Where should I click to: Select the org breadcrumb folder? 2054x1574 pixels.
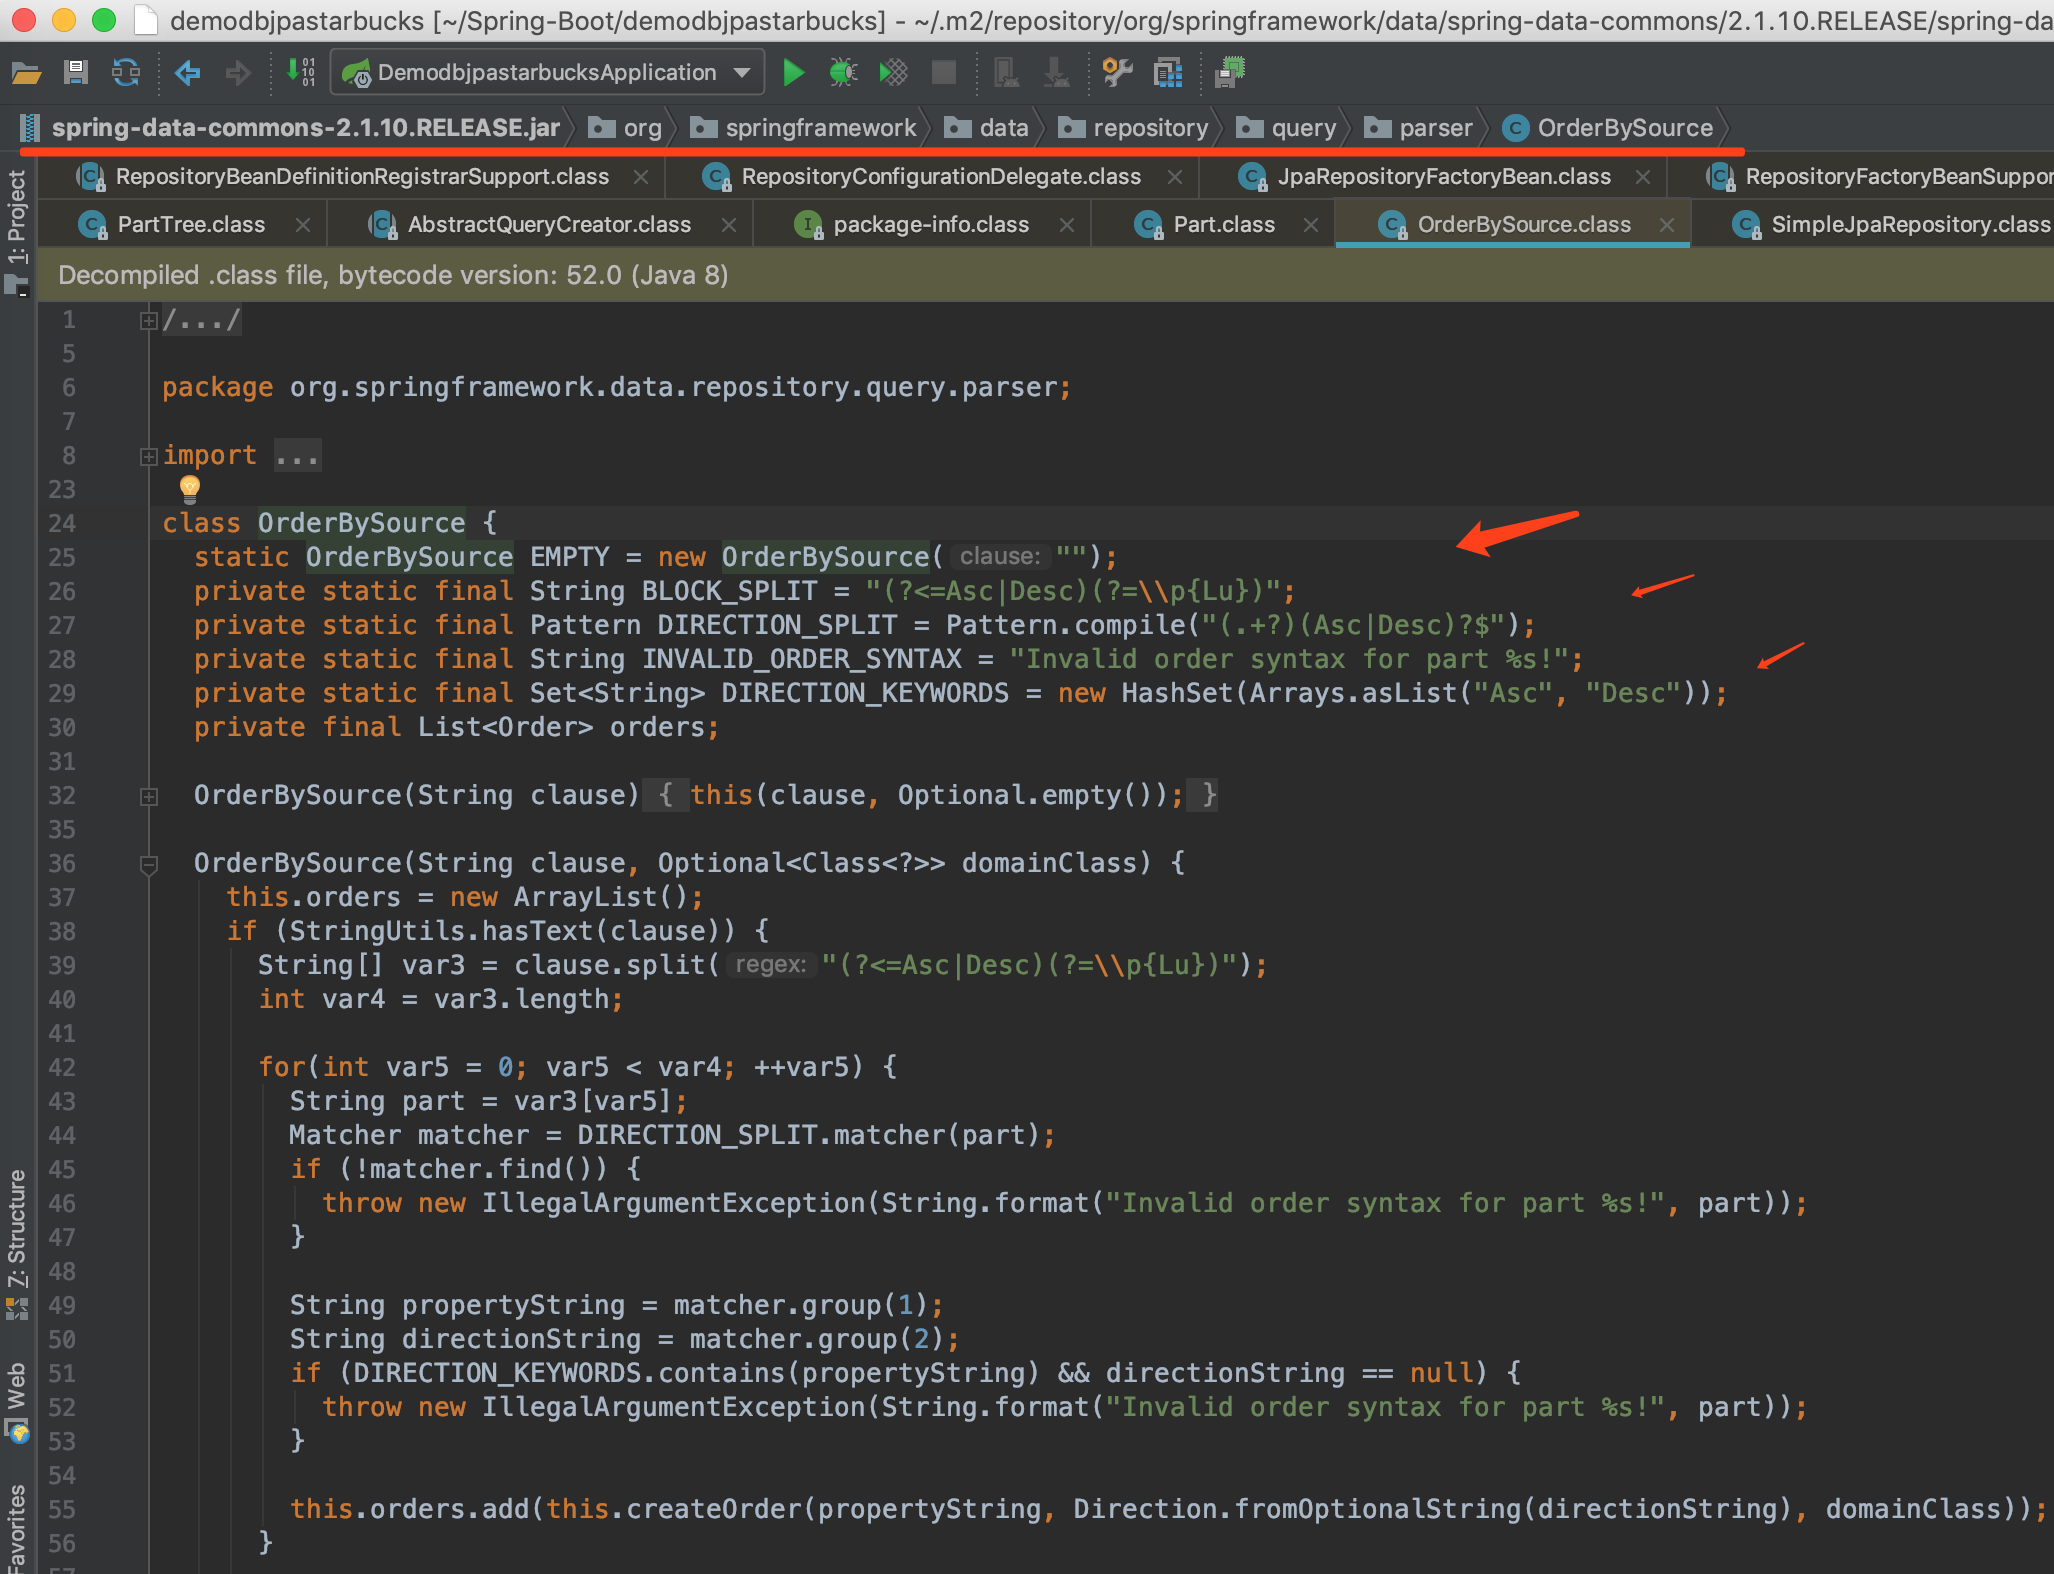(x=625, y=128)
